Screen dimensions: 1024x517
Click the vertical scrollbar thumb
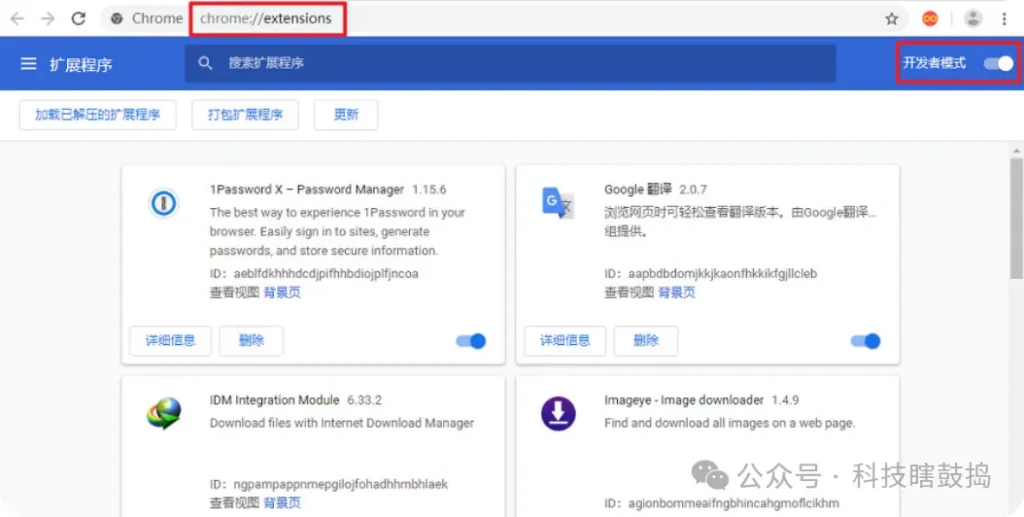[1017, 218]
